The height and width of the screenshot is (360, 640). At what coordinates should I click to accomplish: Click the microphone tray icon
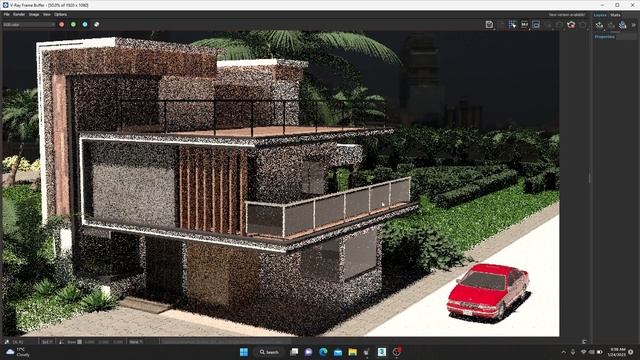(x=573, y=352)
